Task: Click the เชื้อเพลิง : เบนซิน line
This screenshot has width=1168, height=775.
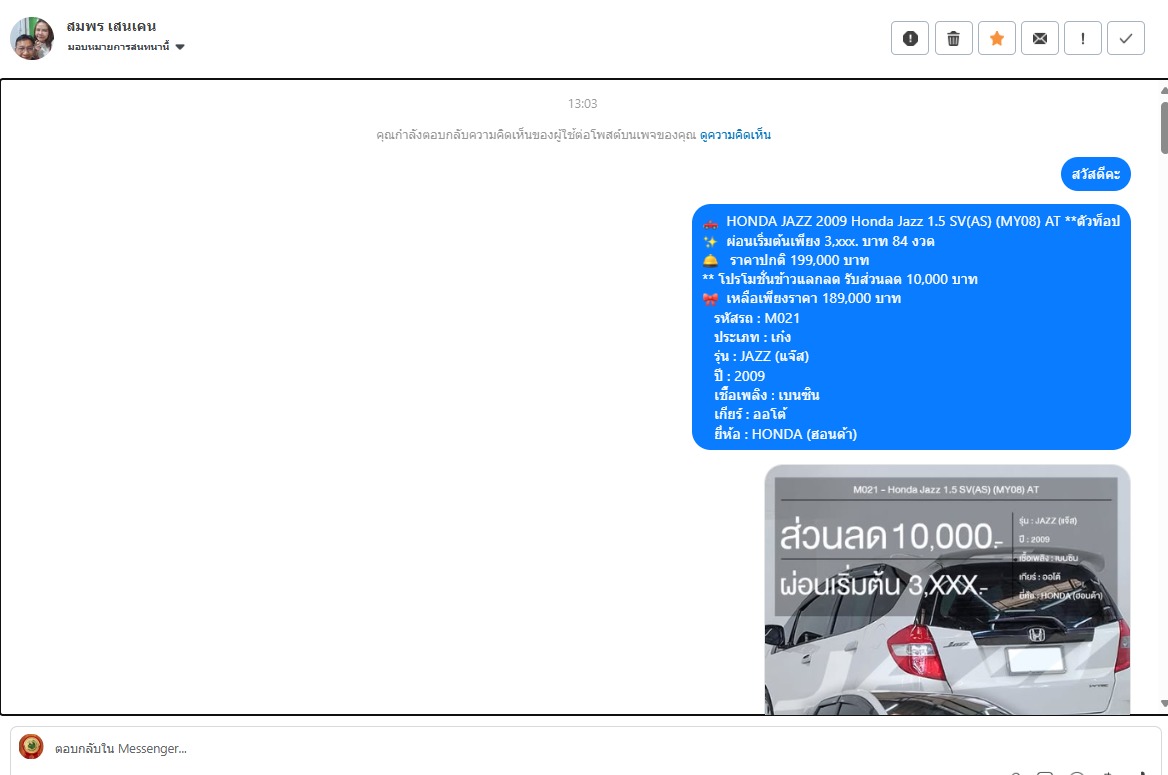Action: point(766,395)
